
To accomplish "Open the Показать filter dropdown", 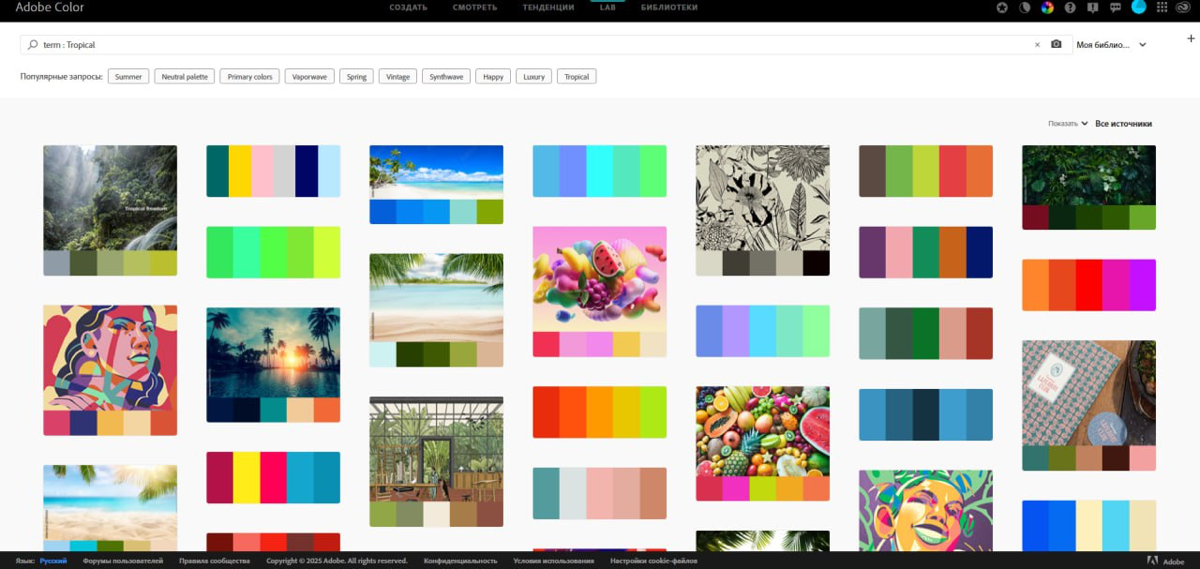I will coord(1067,124).
